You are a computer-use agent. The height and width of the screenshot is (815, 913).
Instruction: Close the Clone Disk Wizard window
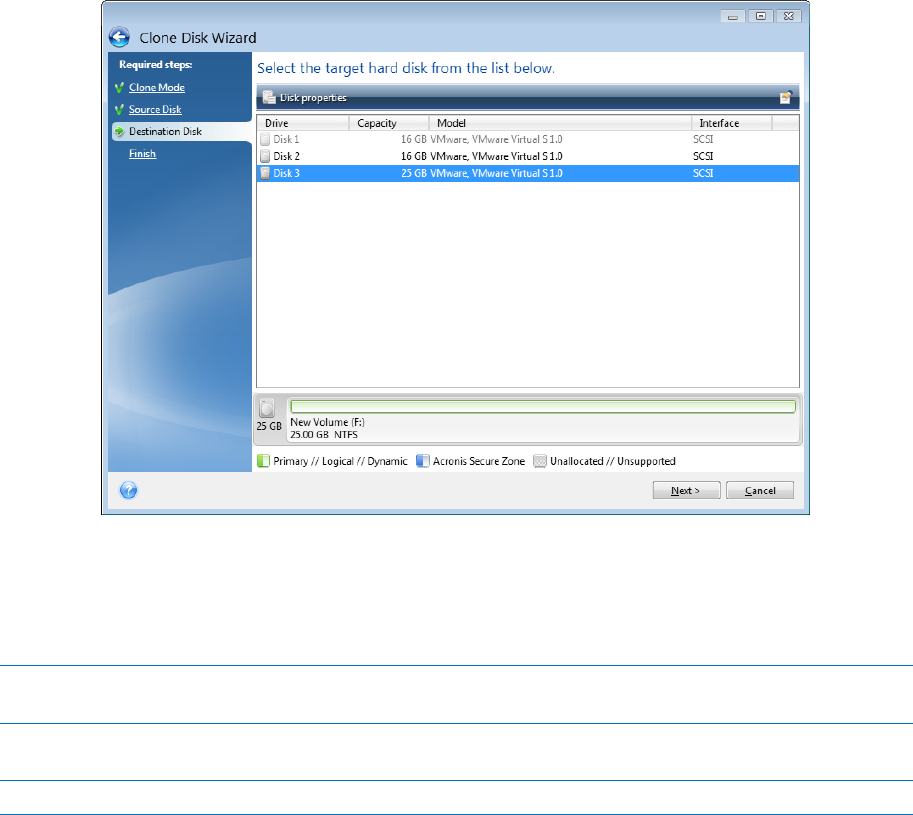(789, 16)
